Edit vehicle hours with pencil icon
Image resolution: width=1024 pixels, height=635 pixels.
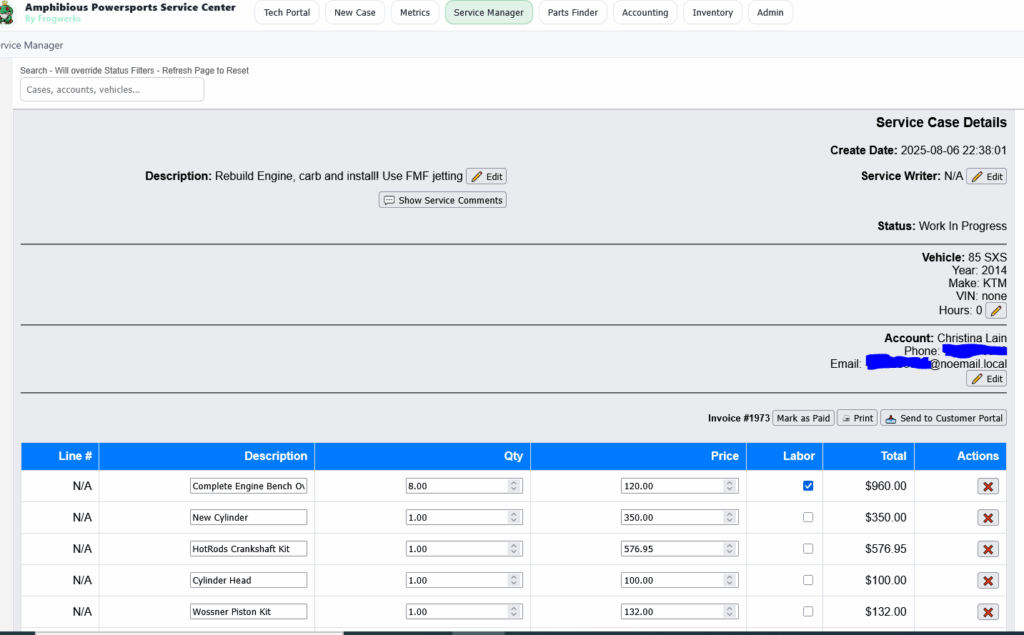click(995, 311)
